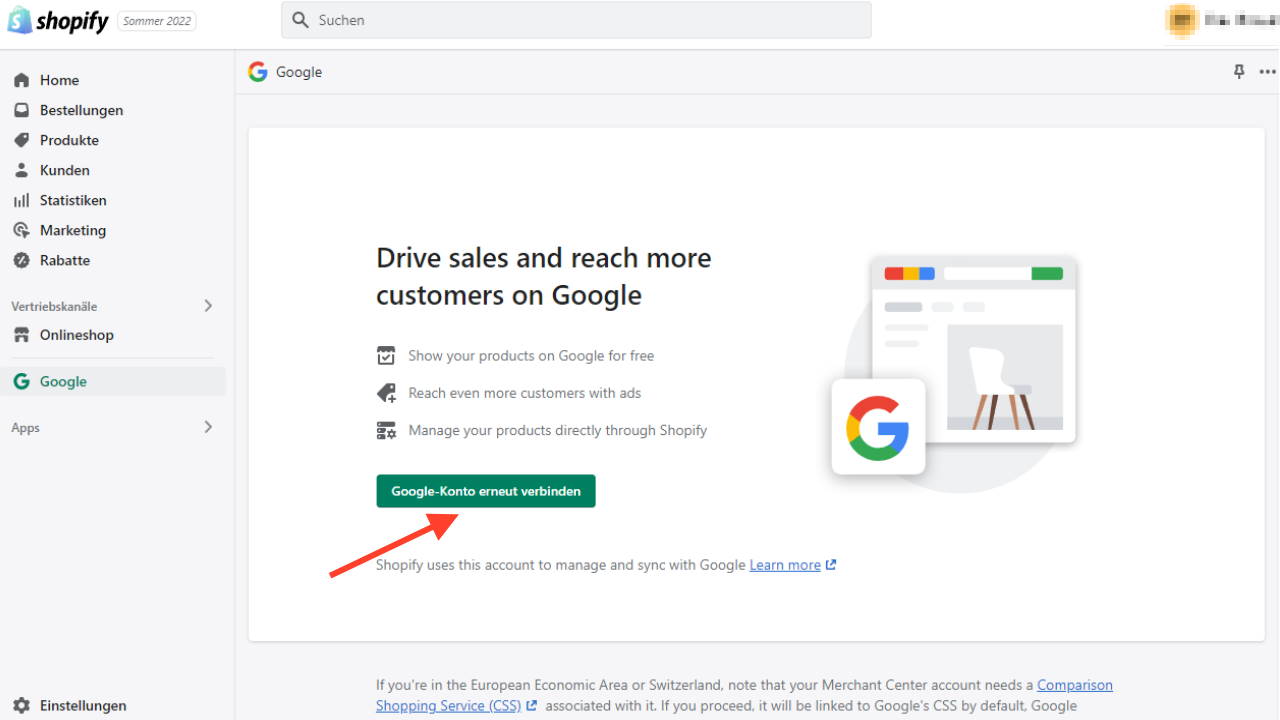Click 'Manage your products directly through Shopify'
Image resolution: width=1280 pixels, height=720 pixels.
click(558, 430)
